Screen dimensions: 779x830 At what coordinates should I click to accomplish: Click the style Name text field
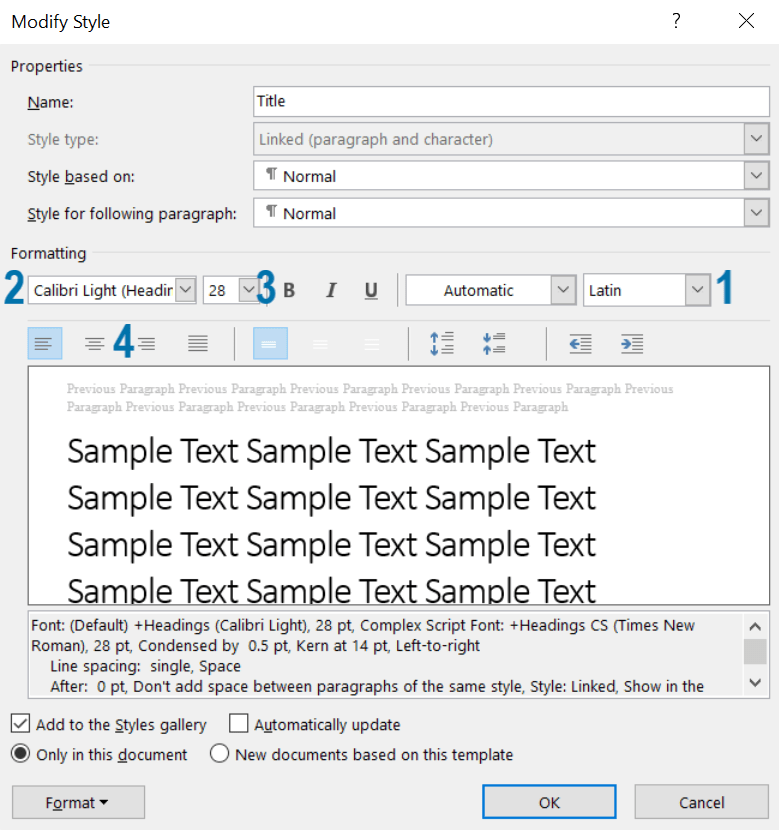(x=510, y=102)
